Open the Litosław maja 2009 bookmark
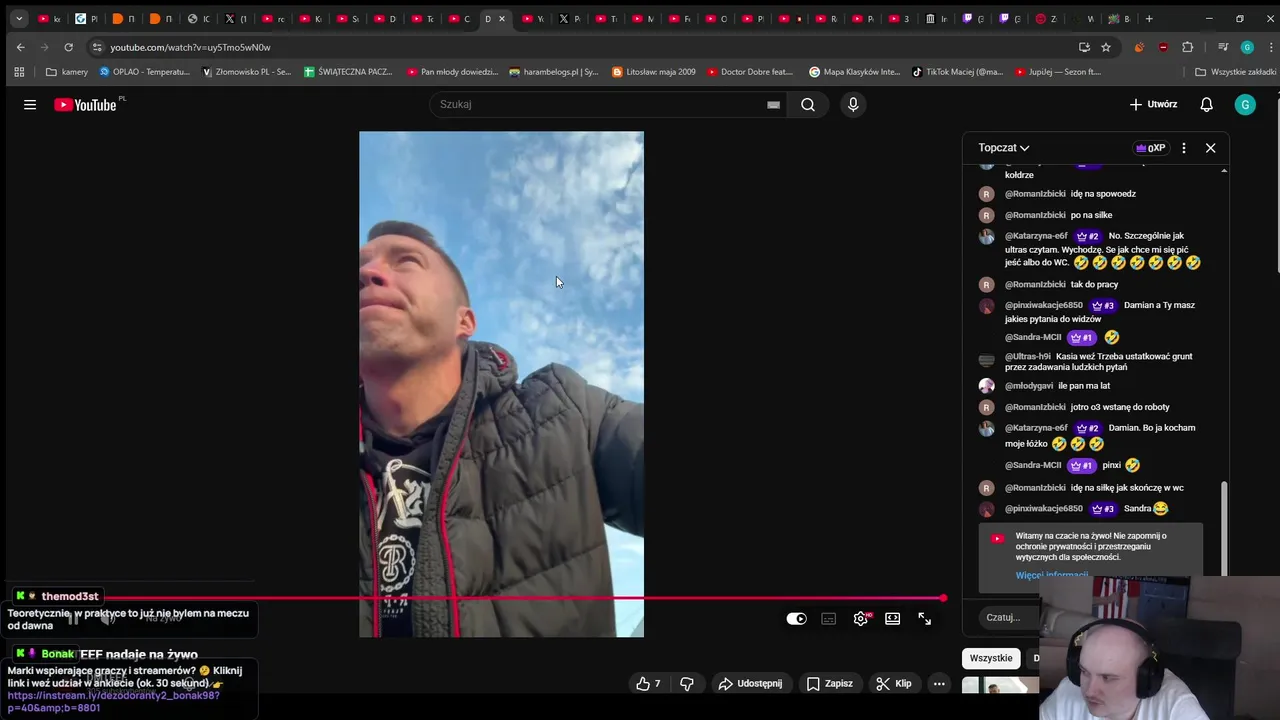 point(654,72)
